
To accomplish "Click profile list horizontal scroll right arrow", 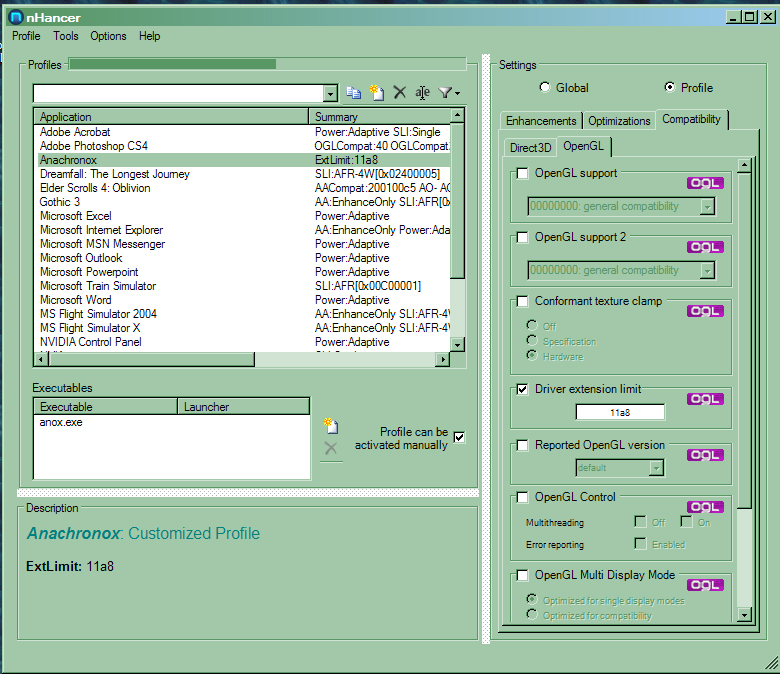I will tap(442, 359).
